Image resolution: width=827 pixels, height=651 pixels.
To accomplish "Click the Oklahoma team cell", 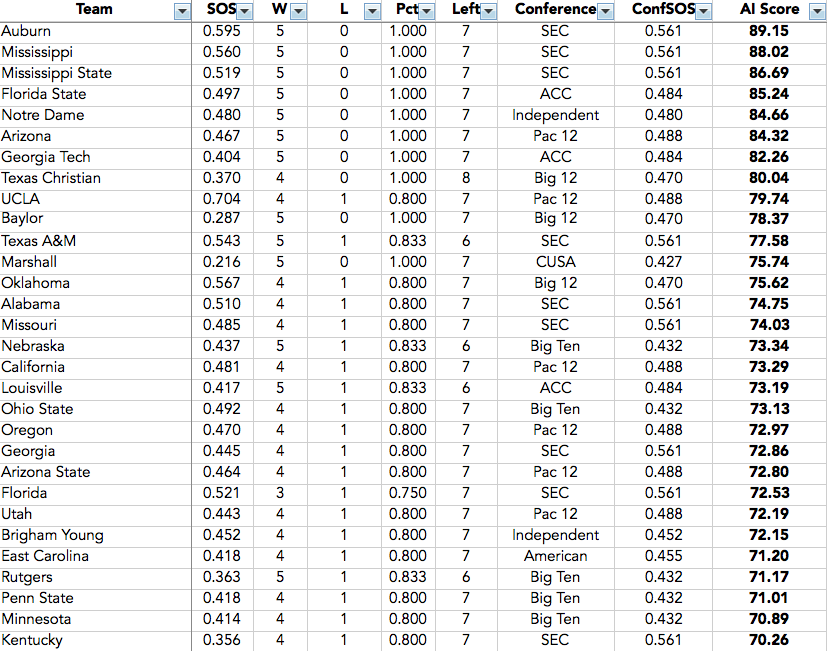I will [x=95, y=283].
